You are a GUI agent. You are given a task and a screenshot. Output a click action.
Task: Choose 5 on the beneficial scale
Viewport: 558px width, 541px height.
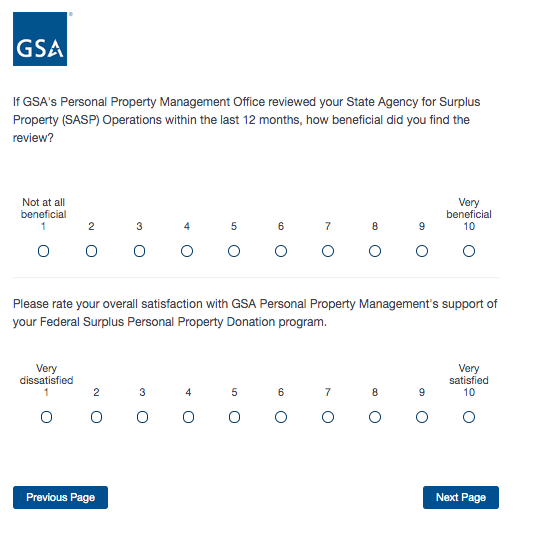(x=234, y=251)
